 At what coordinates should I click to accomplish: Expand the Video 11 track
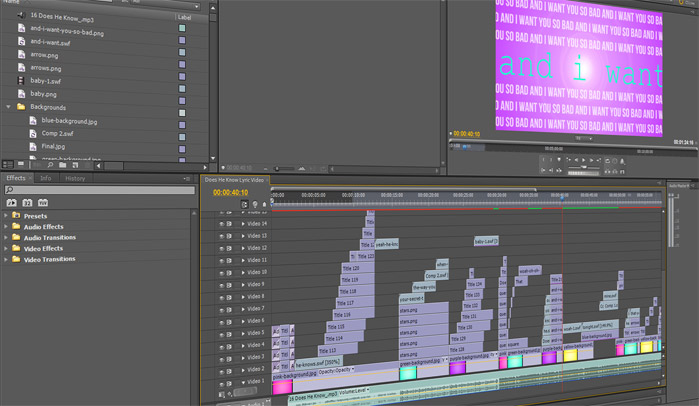(x=243, y=260)
